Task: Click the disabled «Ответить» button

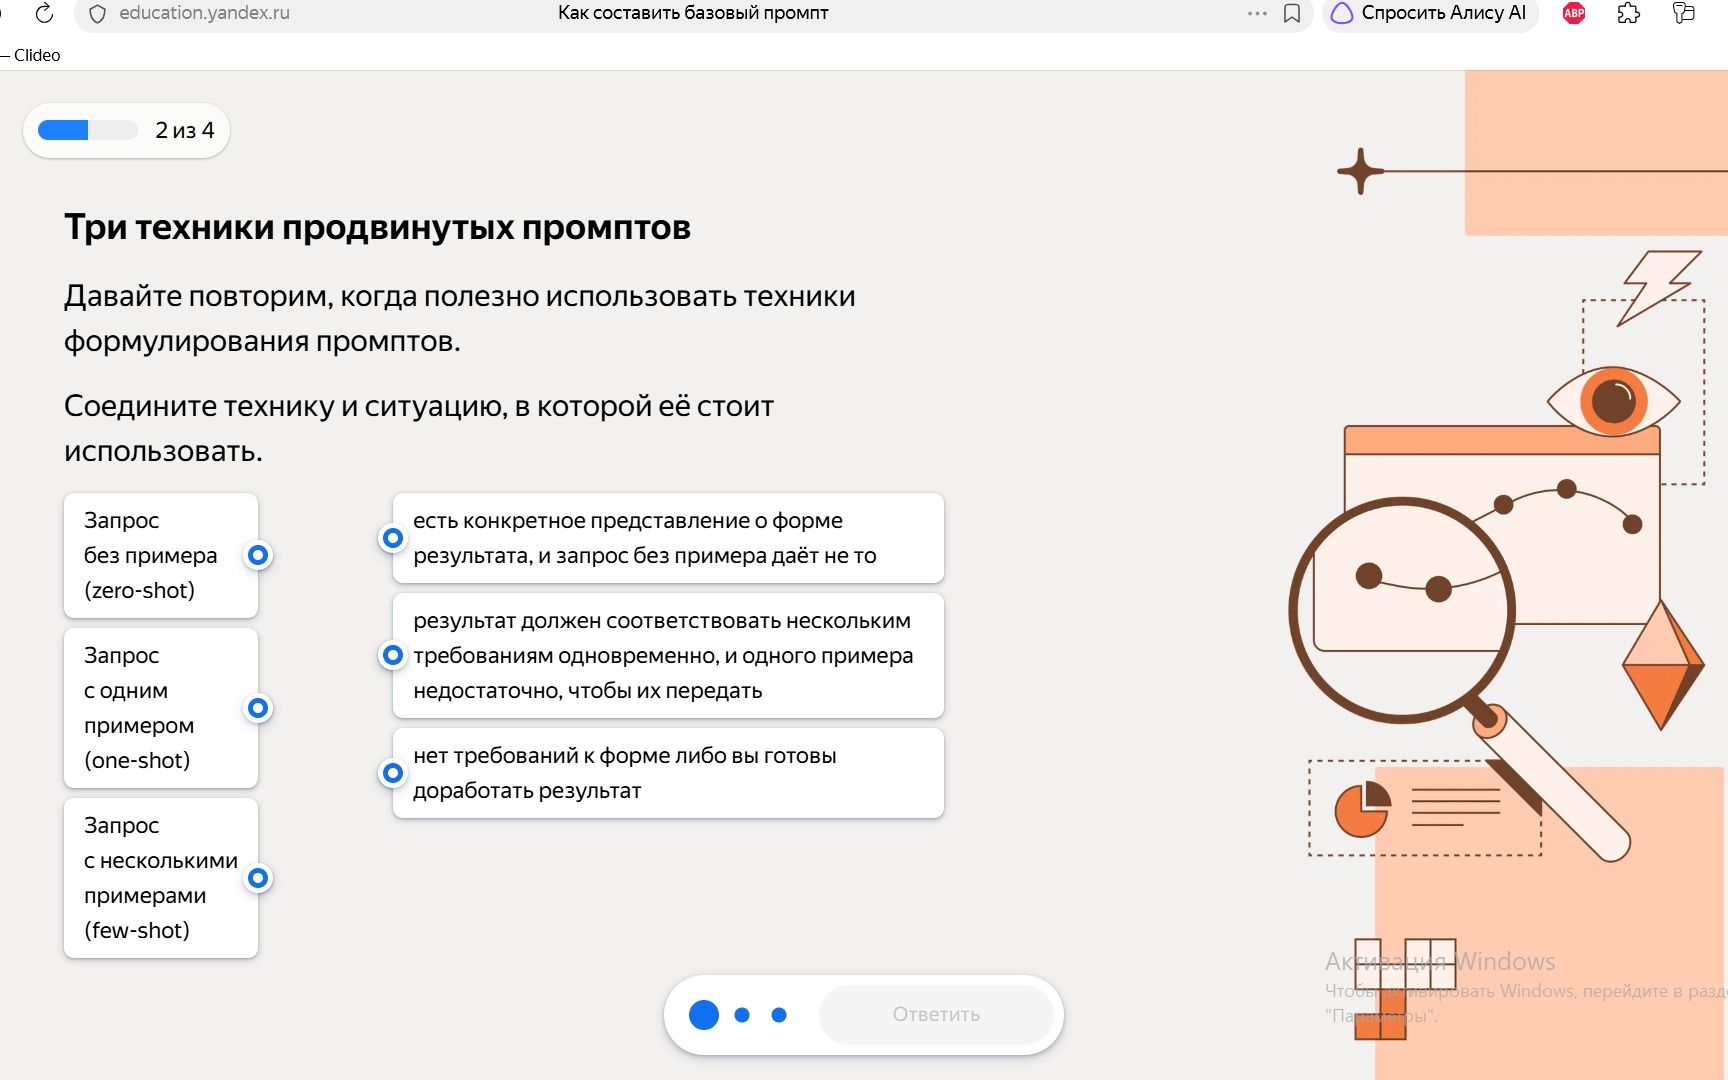Action: pyautogui.click(x=936, y=1014)
